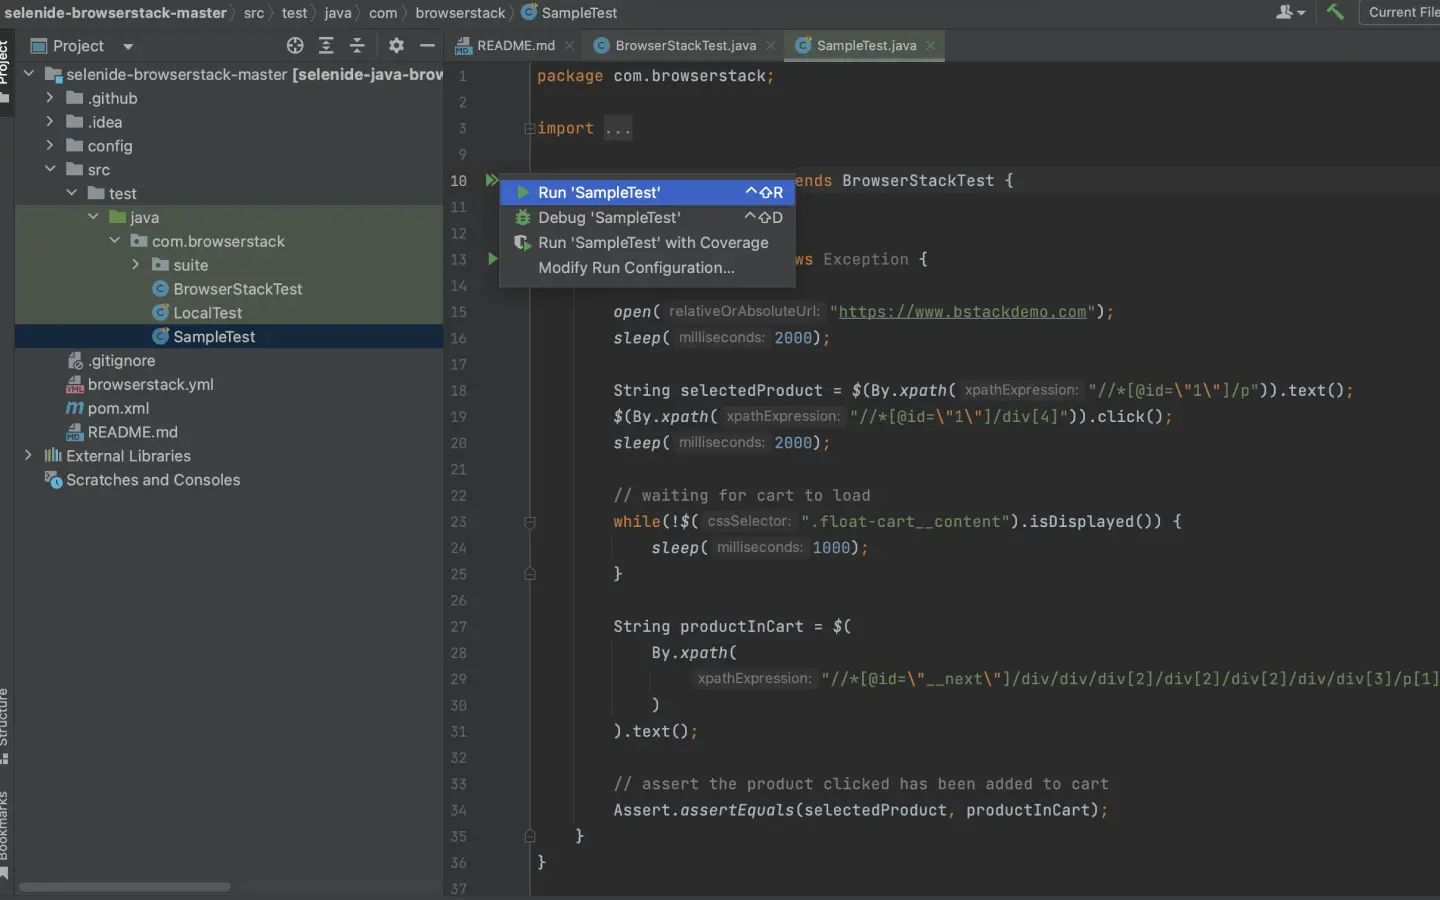Screen dimensions: 1440x900
Task: Click the bstackdemo.com URL link
Action: [x=962, y=312]
